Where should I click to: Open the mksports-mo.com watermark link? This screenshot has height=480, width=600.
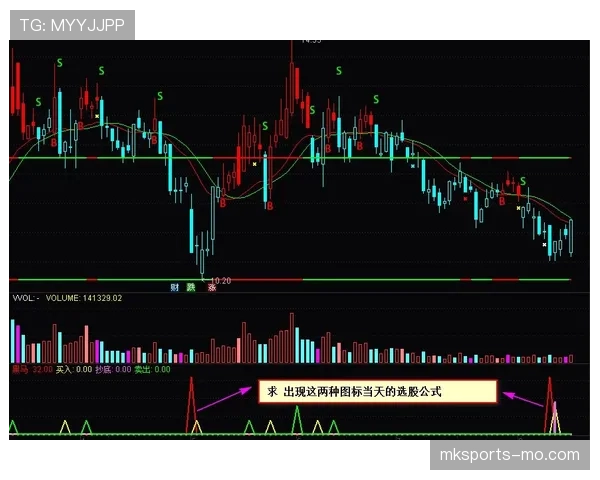509,455
